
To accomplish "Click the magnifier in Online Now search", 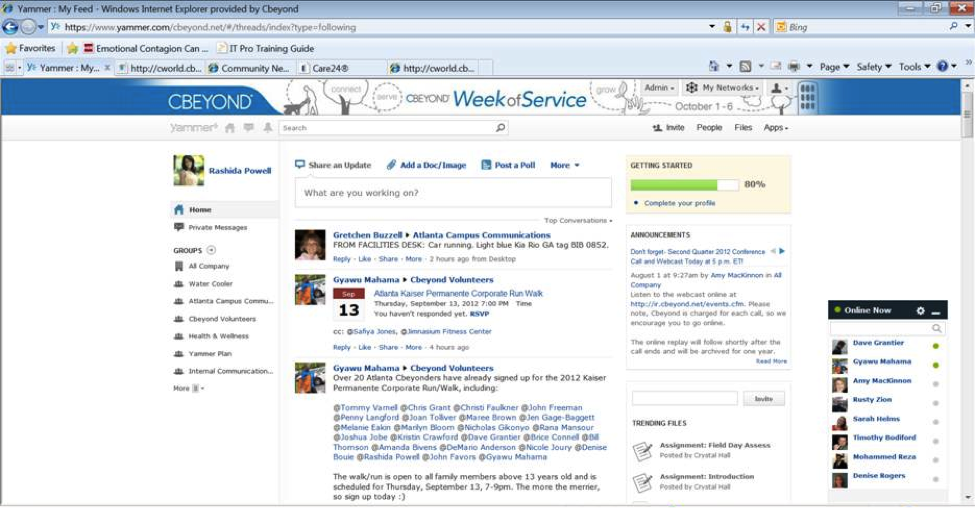I will point(936,328).
